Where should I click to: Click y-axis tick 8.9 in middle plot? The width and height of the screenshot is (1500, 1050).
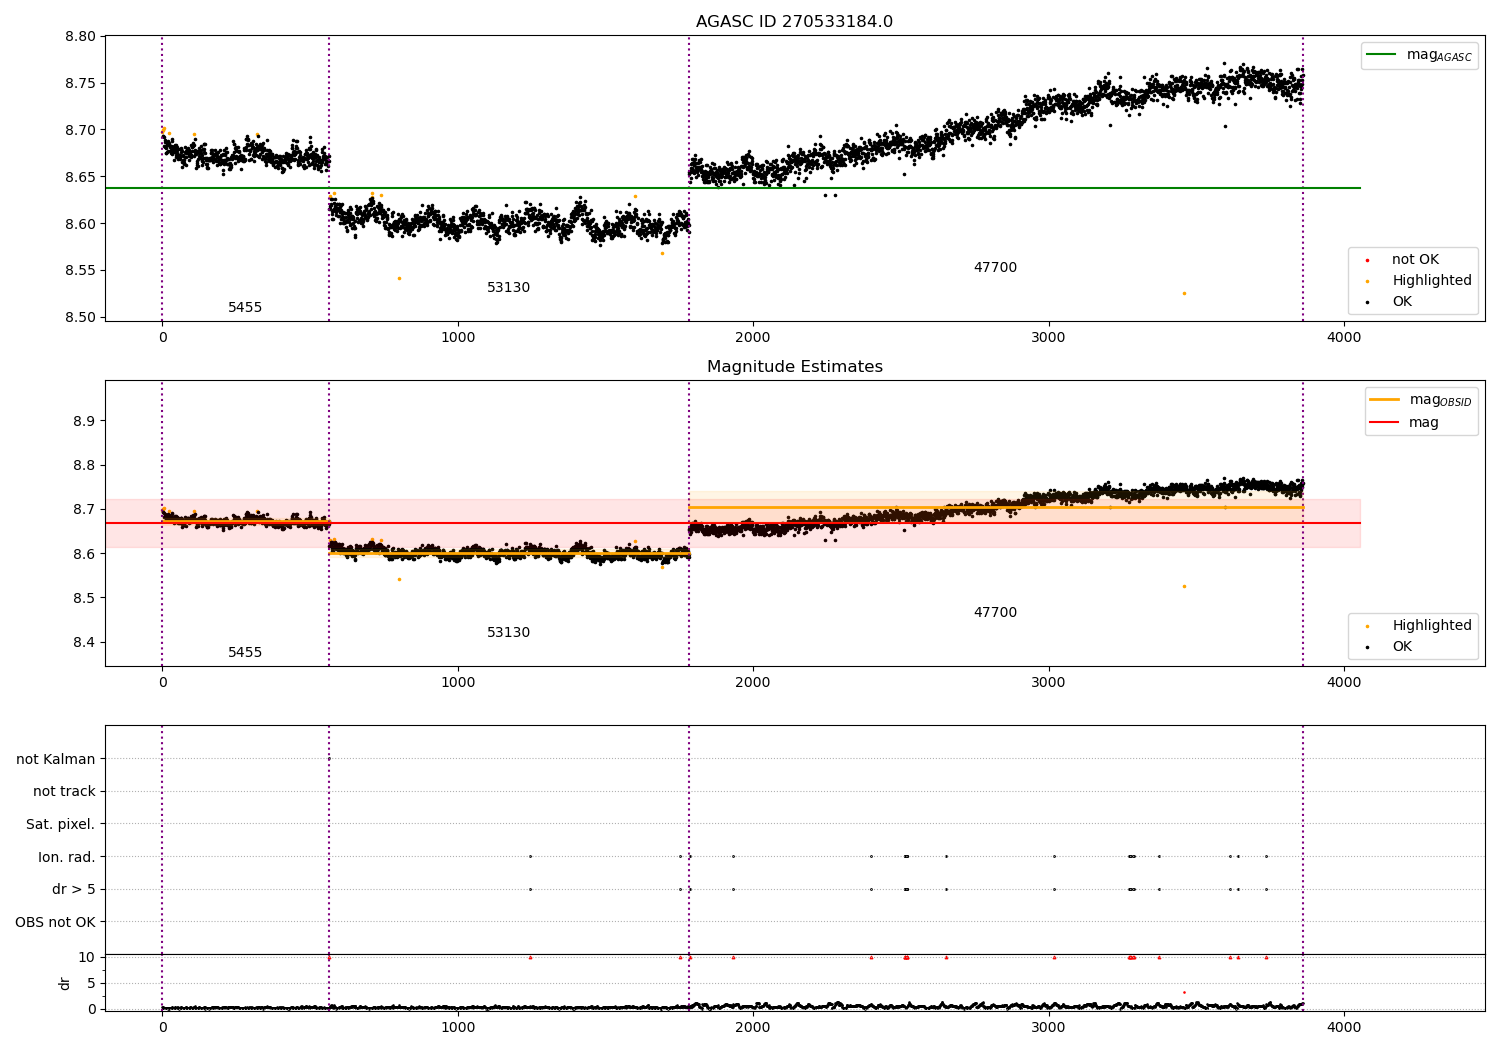84,421
